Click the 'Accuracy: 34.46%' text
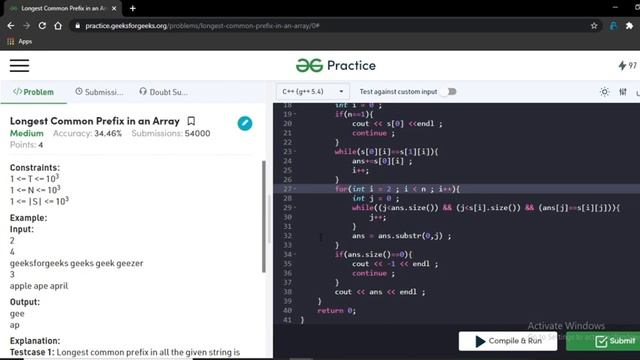 point(87,133)
